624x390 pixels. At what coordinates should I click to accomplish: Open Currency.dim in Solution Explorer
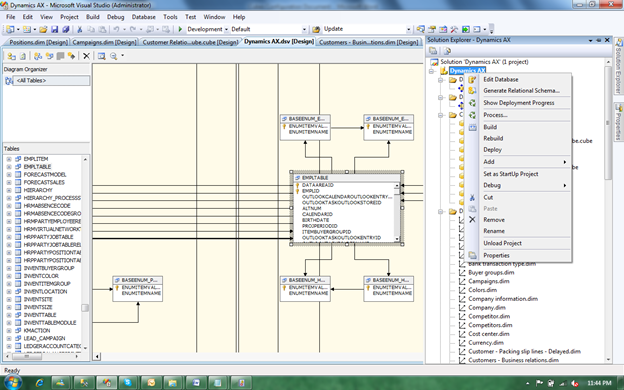[486, 343]
